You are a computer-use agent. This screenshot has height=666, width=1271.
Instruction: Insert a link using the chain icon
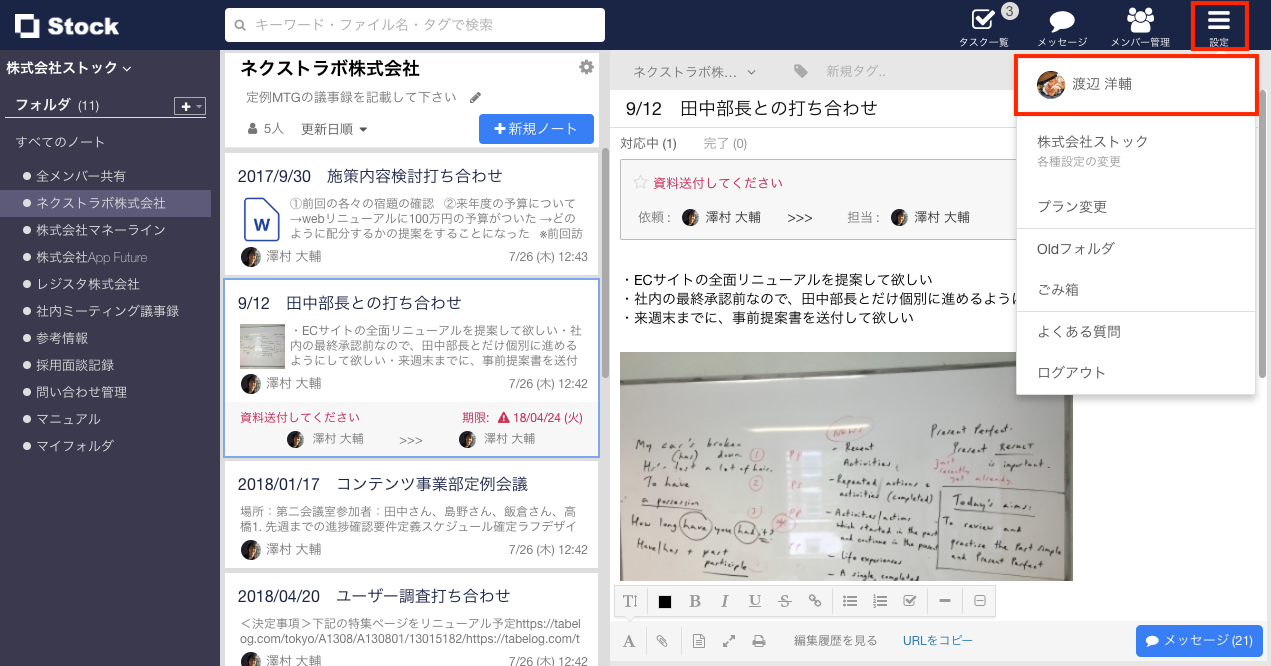tap(815, 600)
